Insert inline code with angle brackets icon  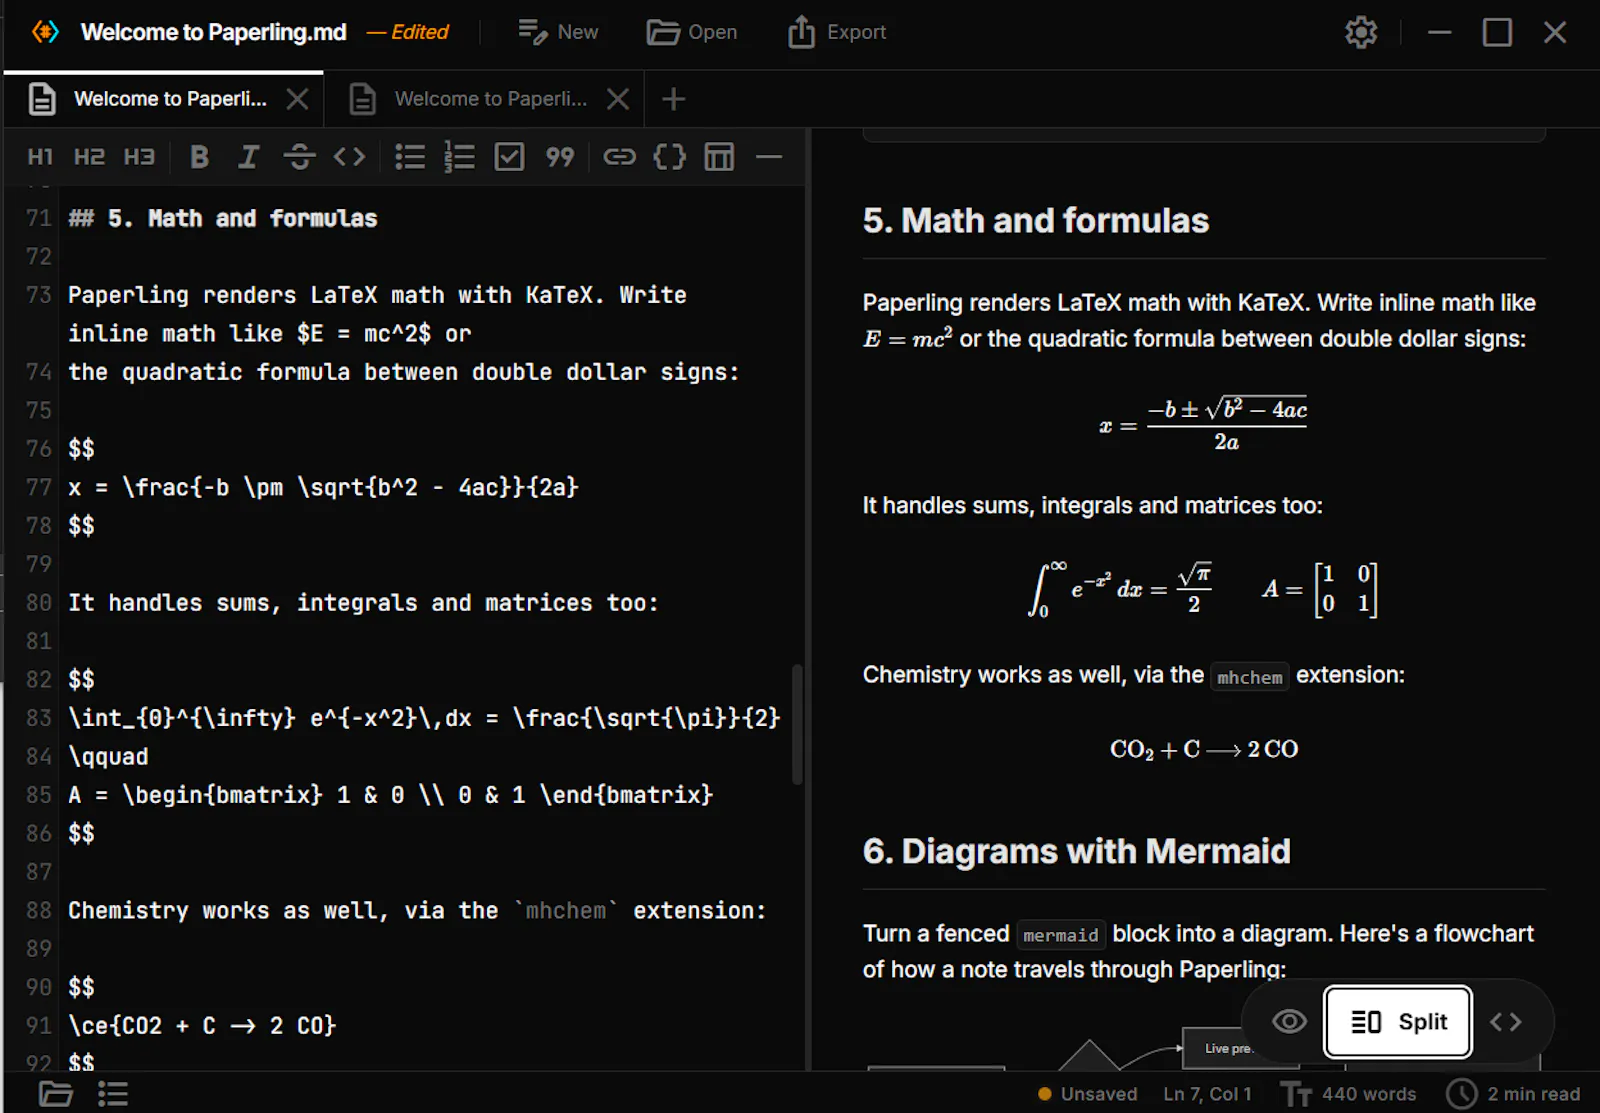coord(349,157)
